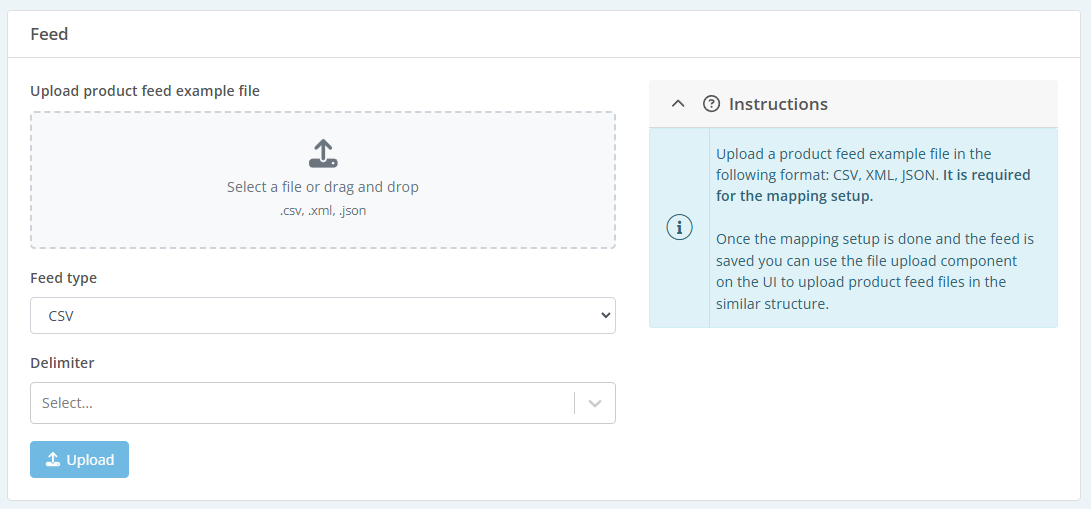Click the help question-mark icon beside Instructions

coord(711,104)
